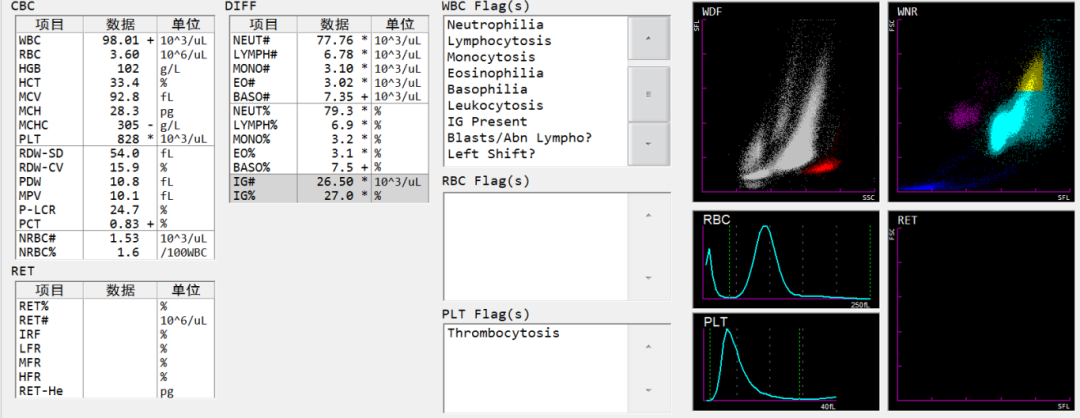Click the PLT Flag(s) list up arrow

[648, 348]
